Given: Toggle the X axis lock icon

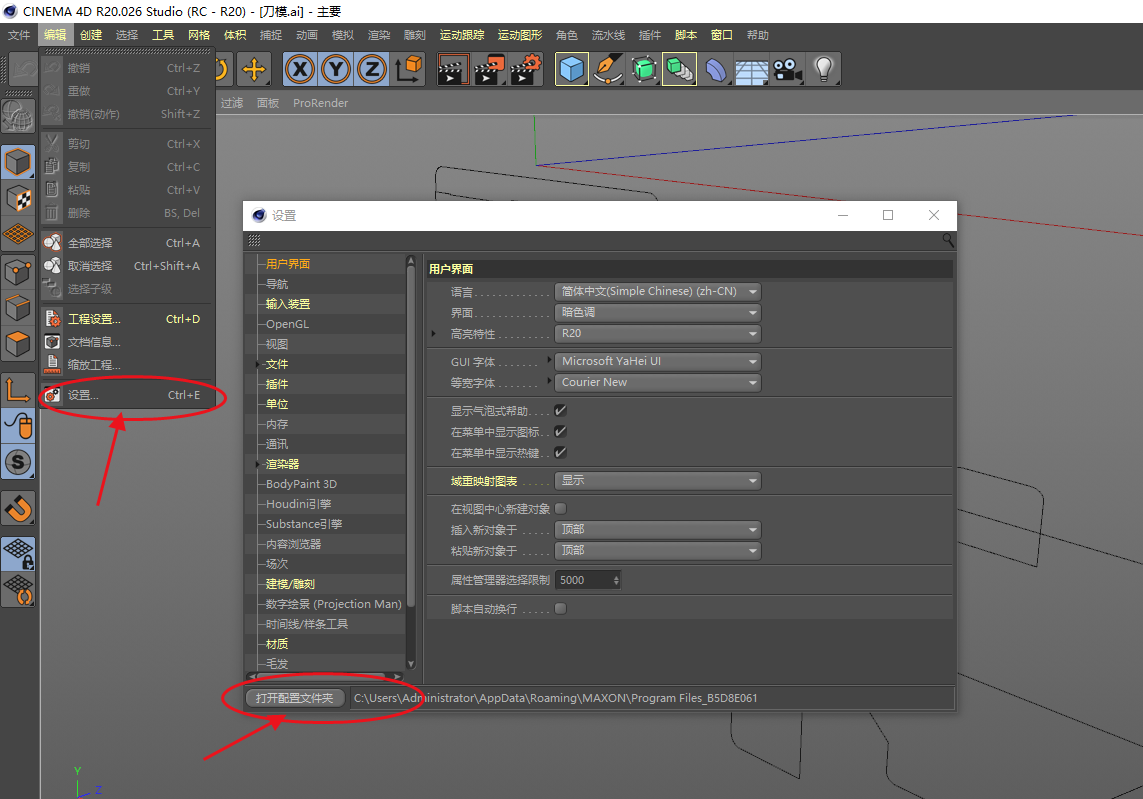Looking at the screenshot, I should tap(300, 69).
